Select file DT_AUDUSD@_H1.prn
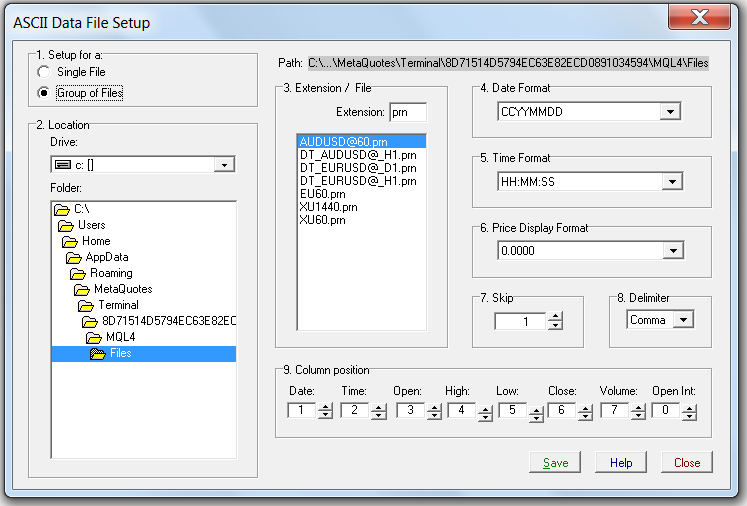The height and width of the screenshot is (506, 747). click(x=358, y=155)
